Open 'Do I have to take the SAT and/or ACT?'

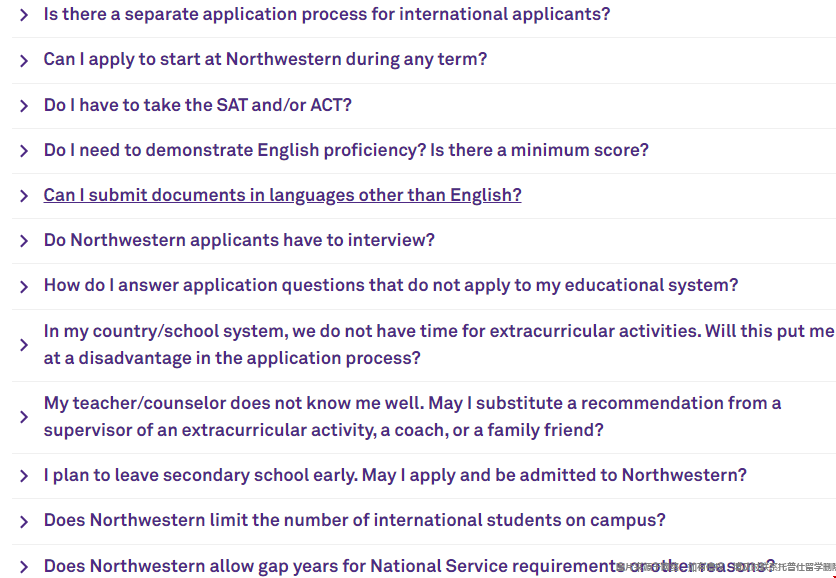point(198,105)
